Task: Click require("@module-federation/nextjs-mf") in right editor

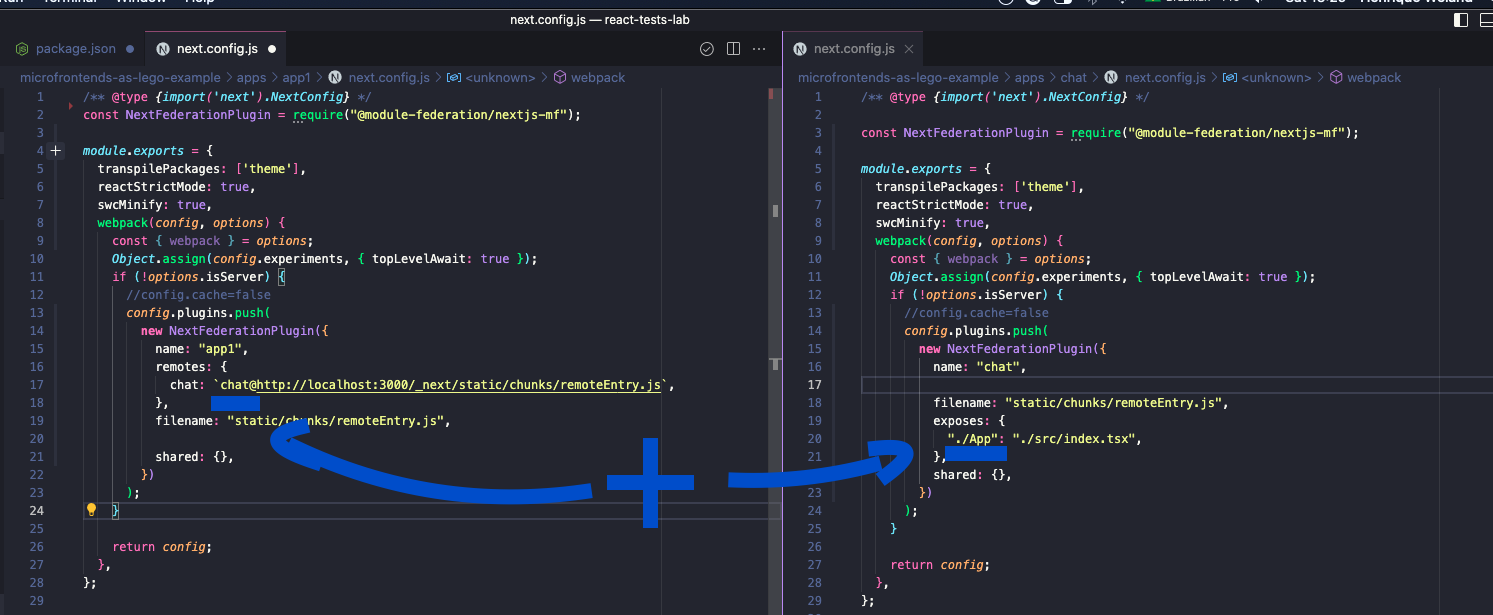Action: tap(1214, 133)
